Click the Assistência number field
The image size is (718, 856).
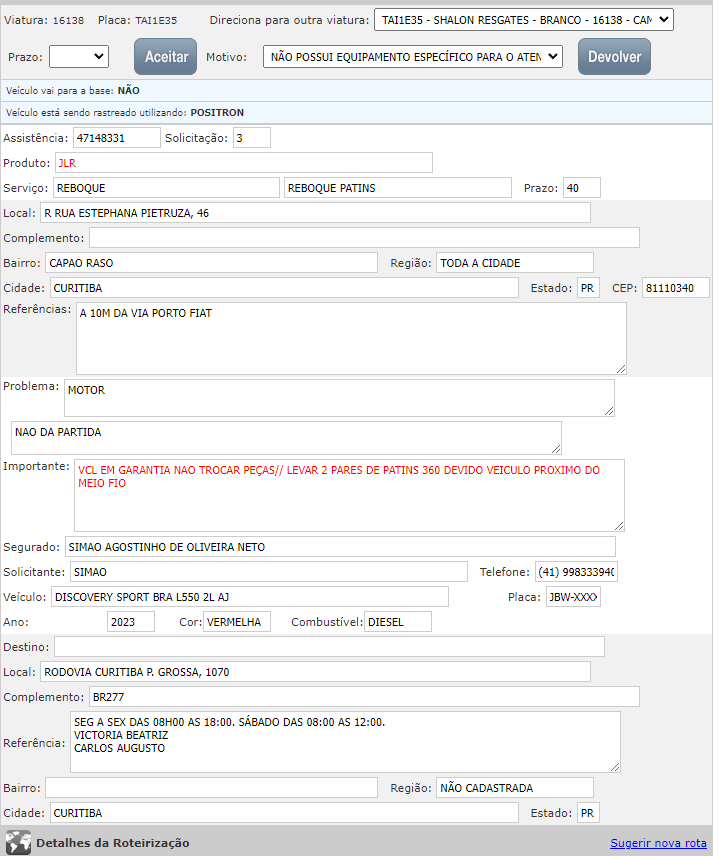click(x=116, y=138)
